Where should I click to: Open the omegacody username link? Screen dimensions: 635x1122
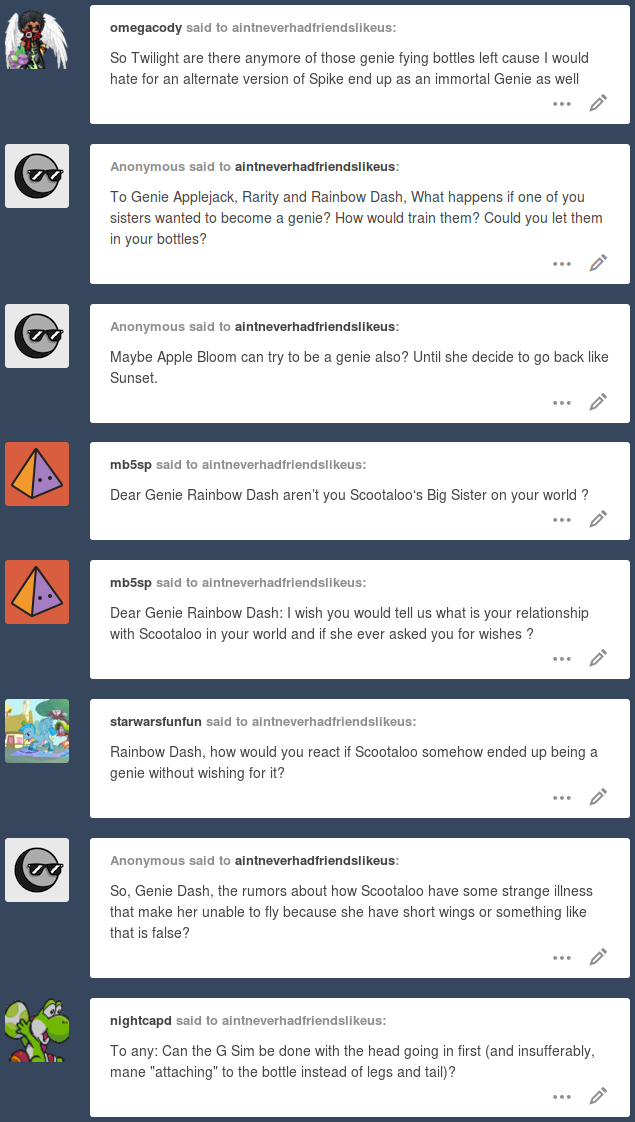[147, 28]
